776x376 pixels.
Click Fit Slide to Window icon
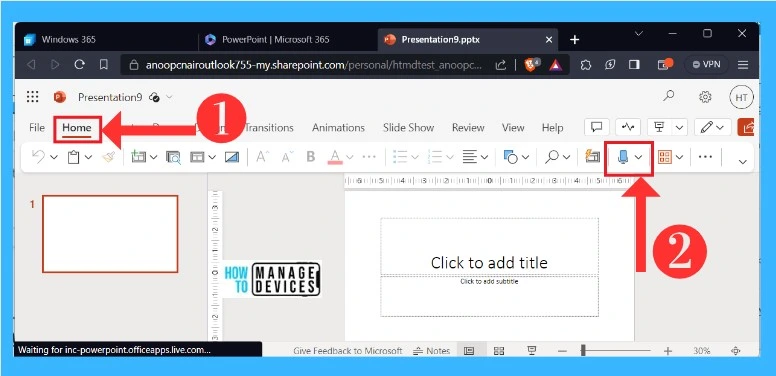tap(735, 351)
